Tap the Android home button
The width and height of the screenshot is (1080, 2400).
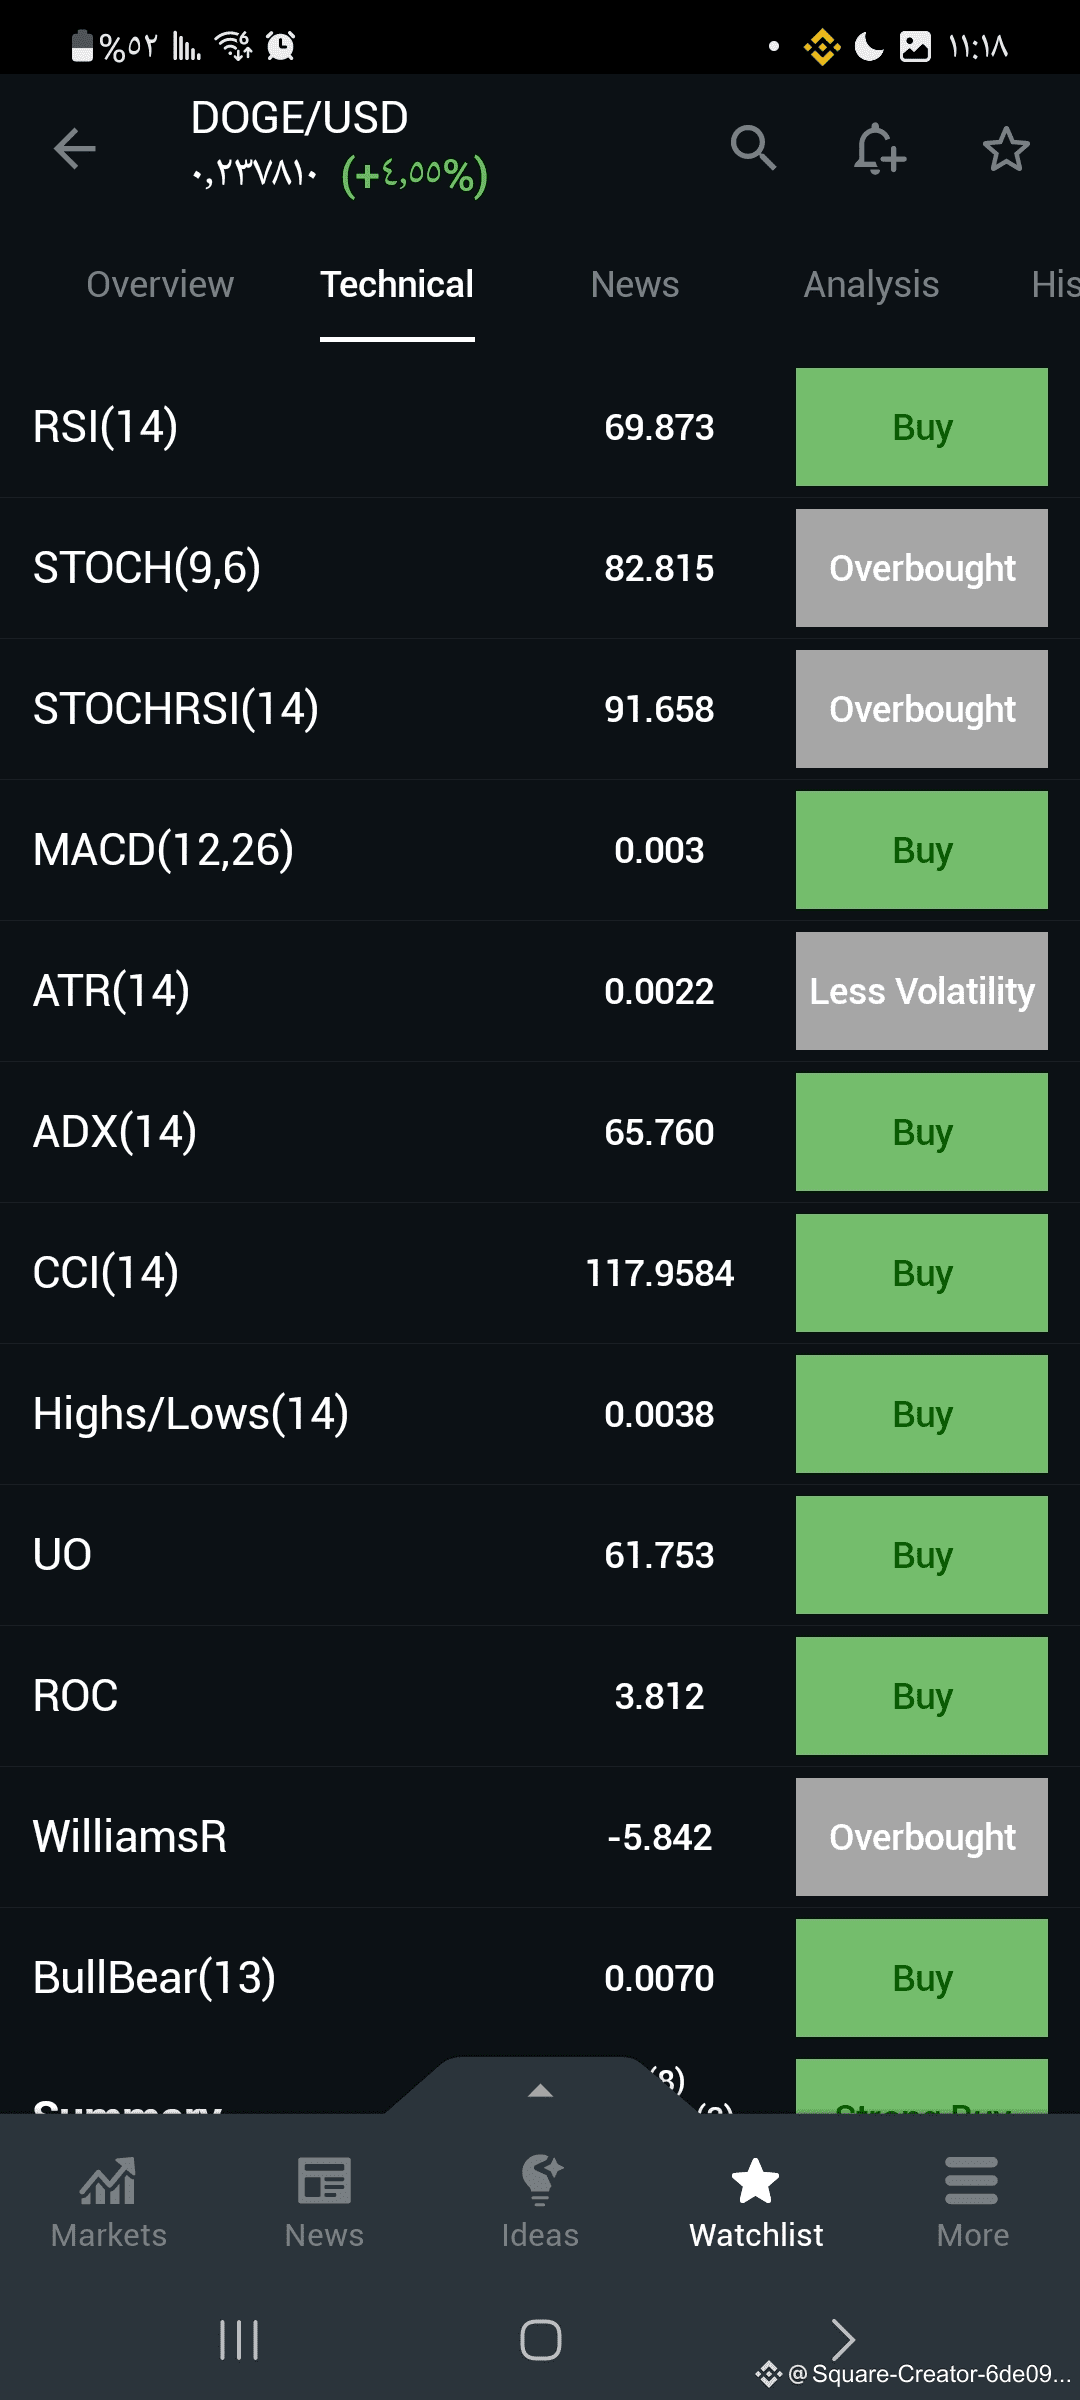541,2340
